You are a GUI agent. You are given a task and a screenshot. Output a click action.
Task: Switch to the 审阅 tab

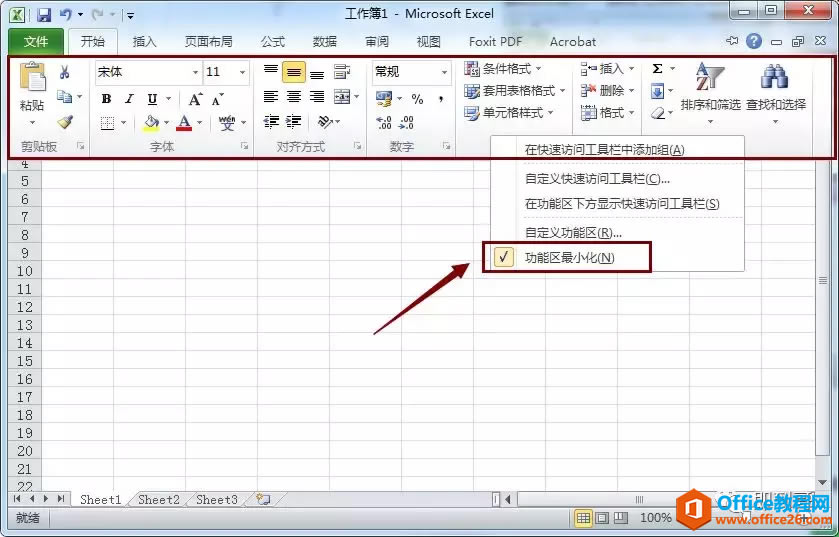(377, 42)
